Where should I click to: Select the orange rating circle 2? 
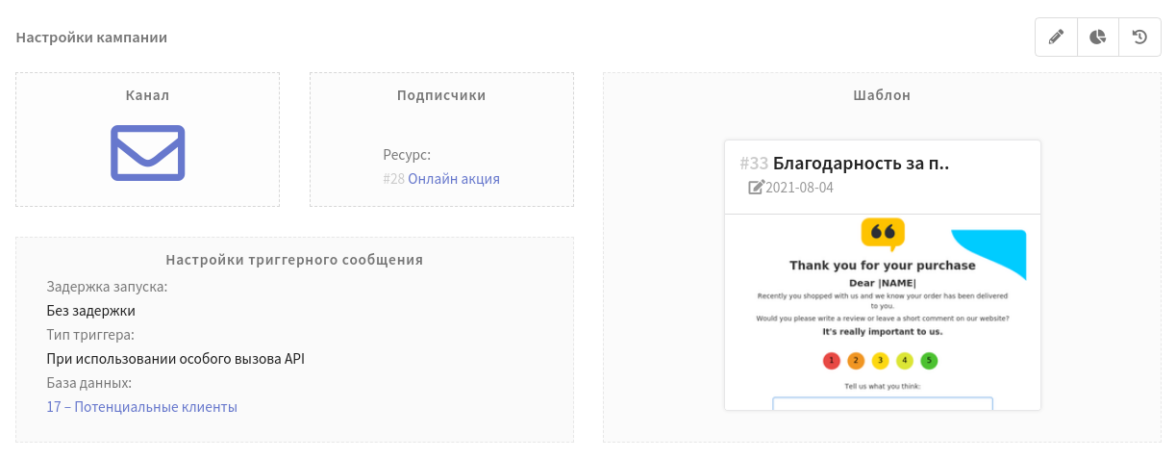coord(856,360)
